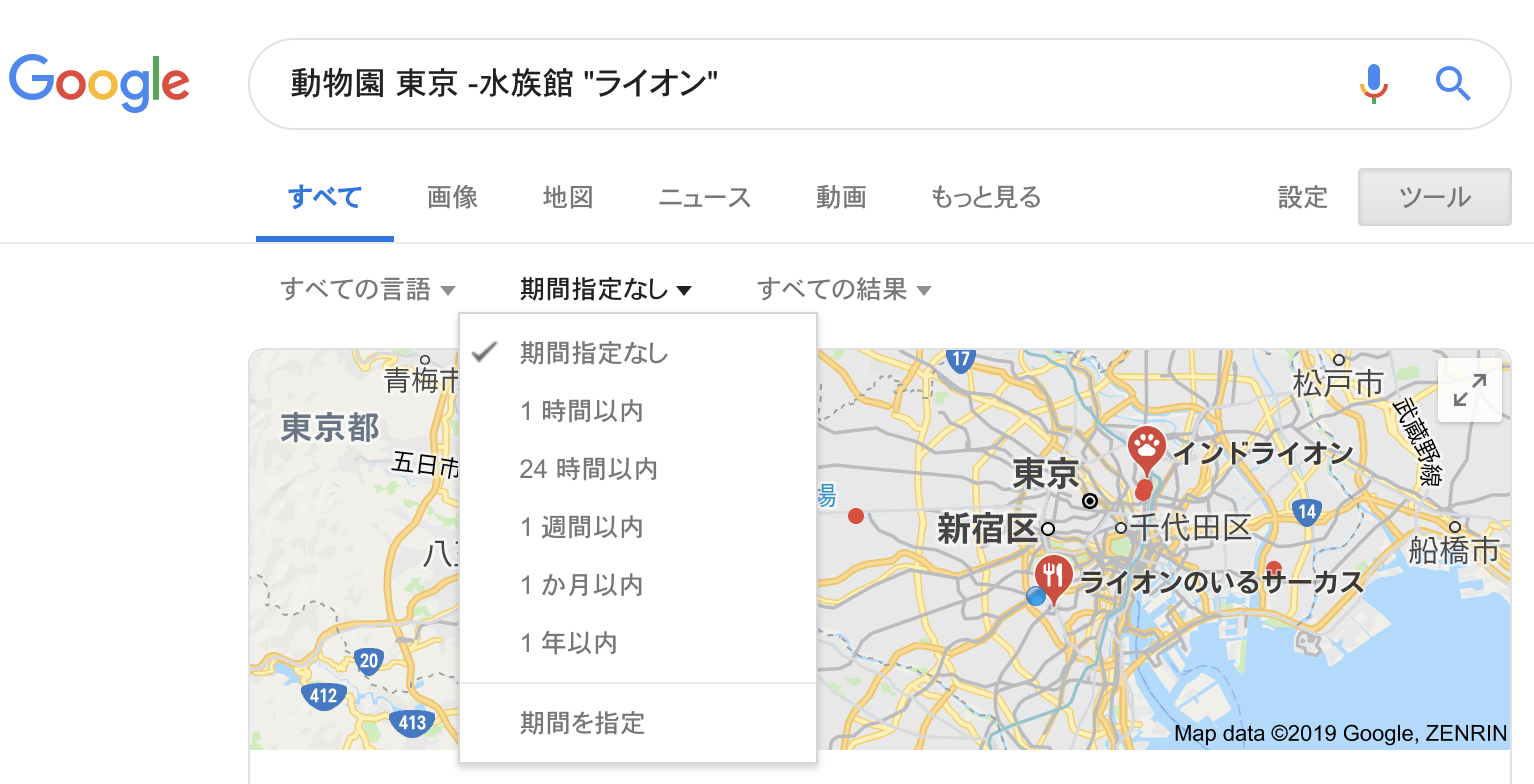Select the 24 時間以内 time filter
The image size is (1534, 784).
point(588,468)
